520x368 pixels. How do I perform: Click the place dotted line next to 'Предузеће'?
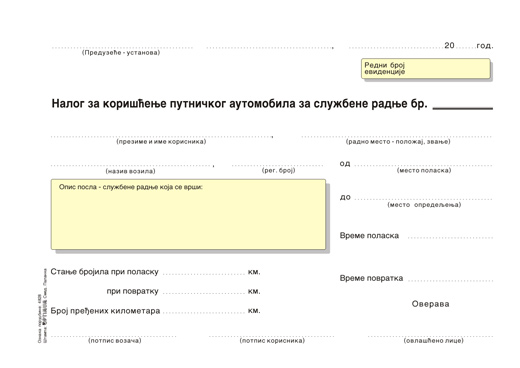point(269,47)
